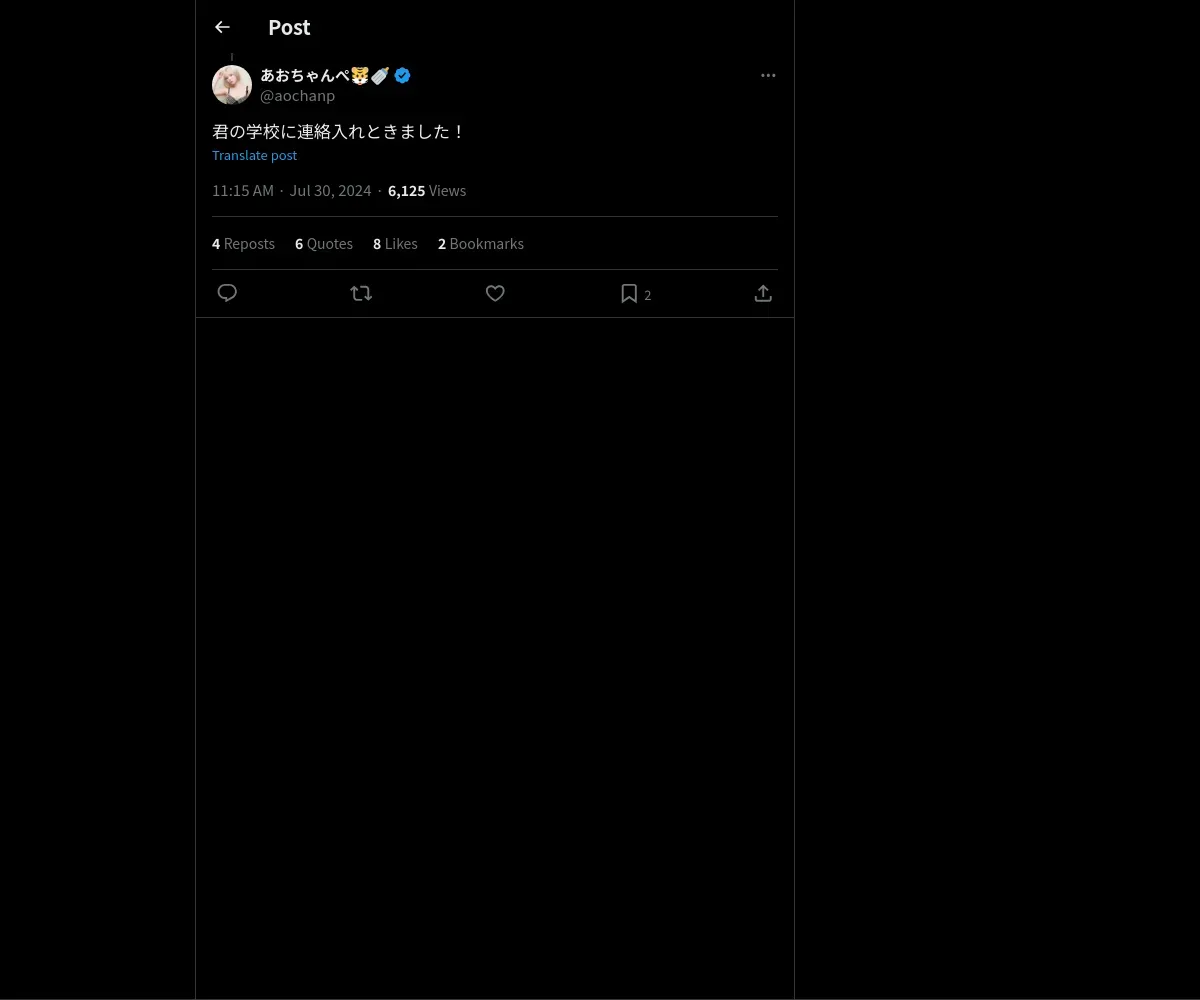Open the @aochanp handle link
1200x1000 pixels.
[x=297, y=96]
